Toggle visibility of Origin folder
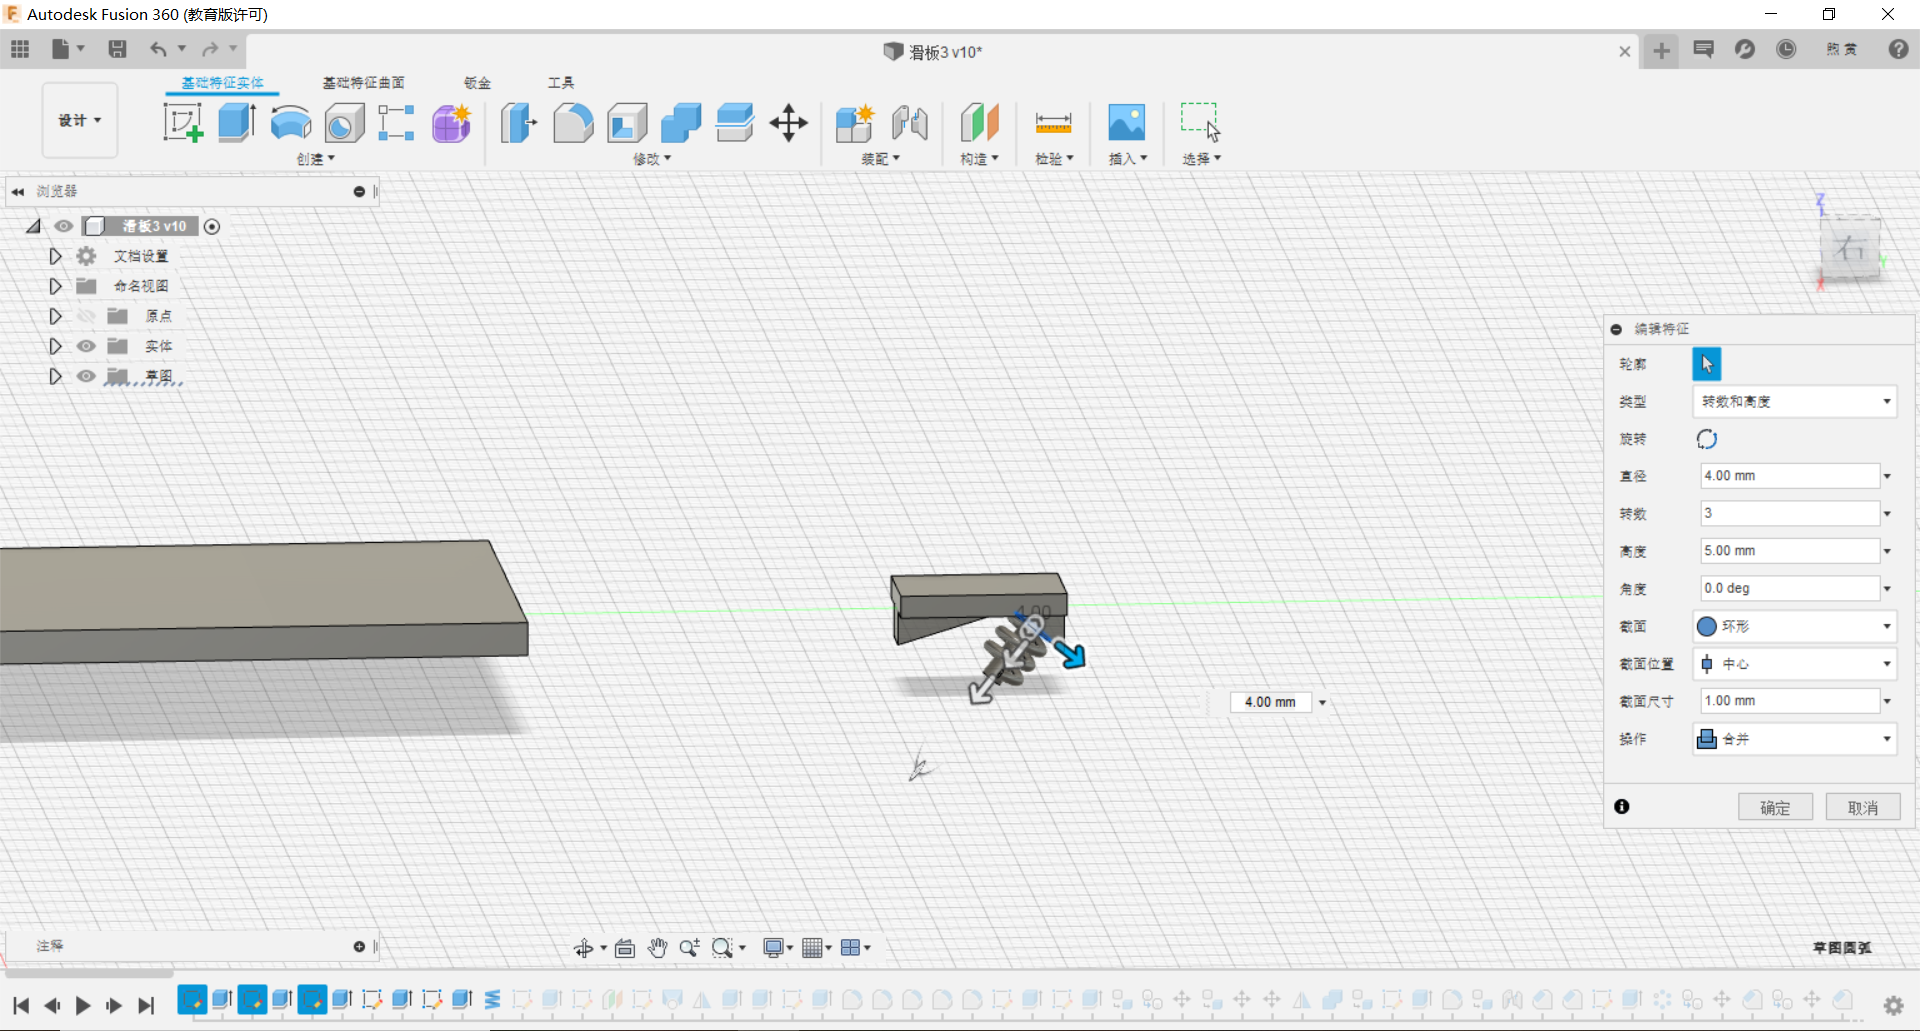The height and width of the screenshot is (1031, 1920). (87, 316)
